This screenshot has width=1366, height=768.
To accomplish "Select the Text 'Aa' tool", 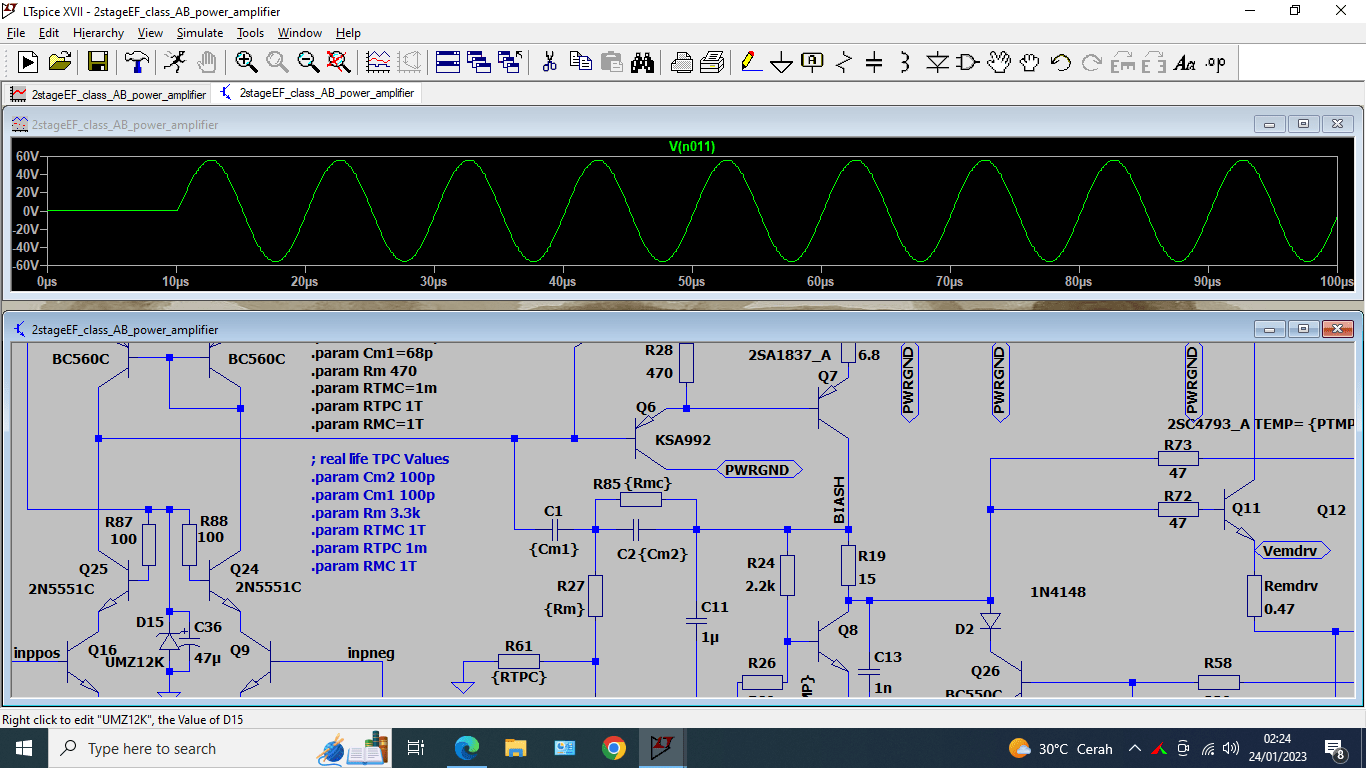I will point(1184,62).
